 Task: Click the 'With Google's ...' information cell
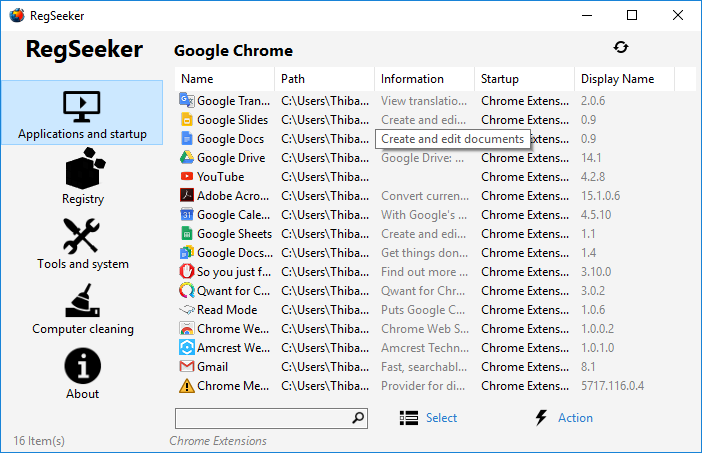click(x=424, y=215)
